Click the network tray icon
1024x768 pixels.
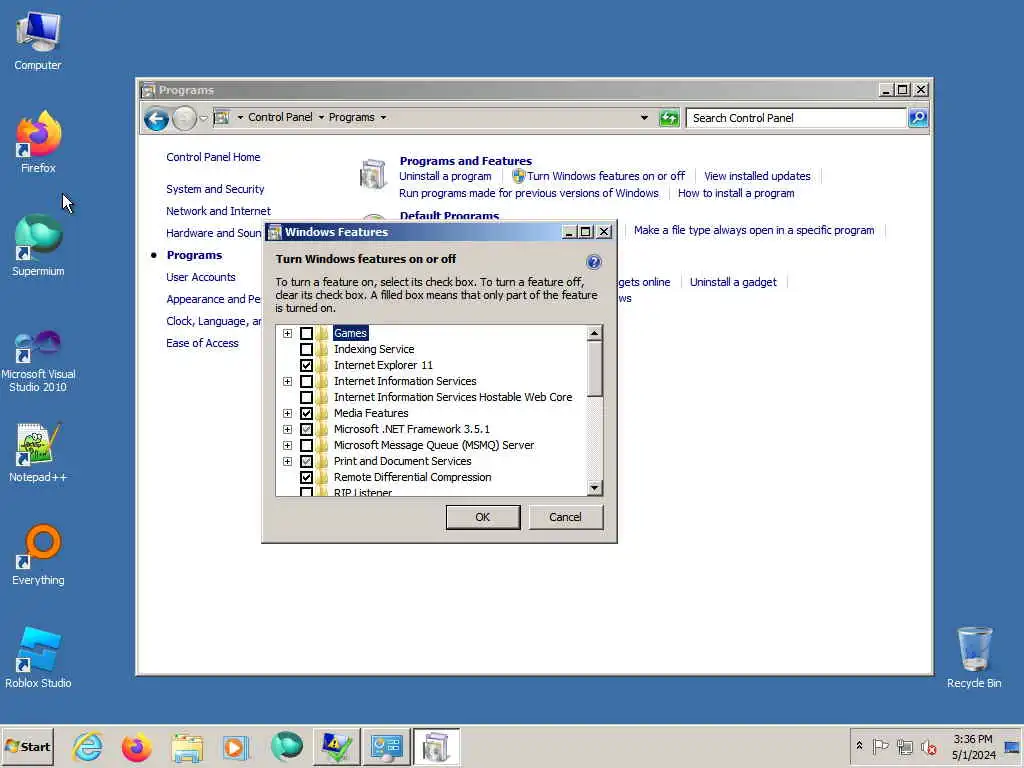point(904,746)
